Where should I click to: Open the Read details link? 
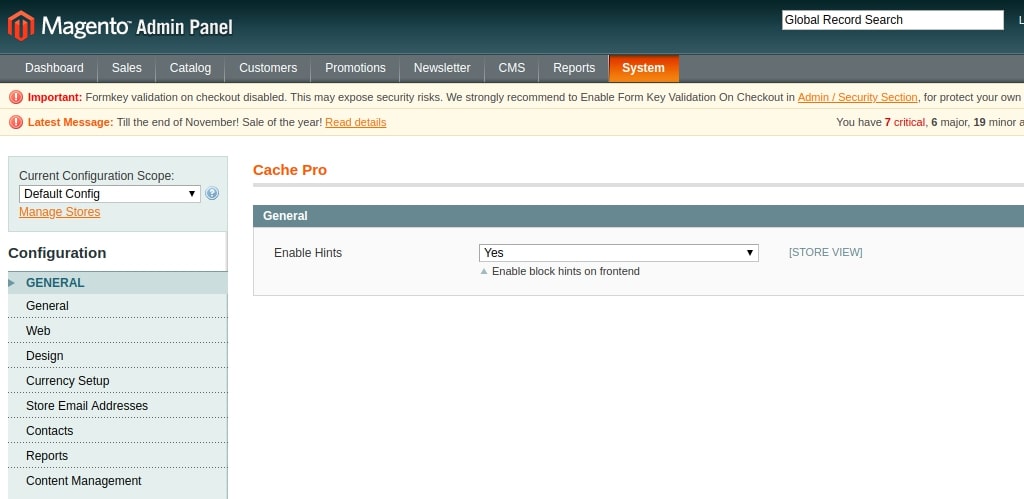[x=356, y=122]
